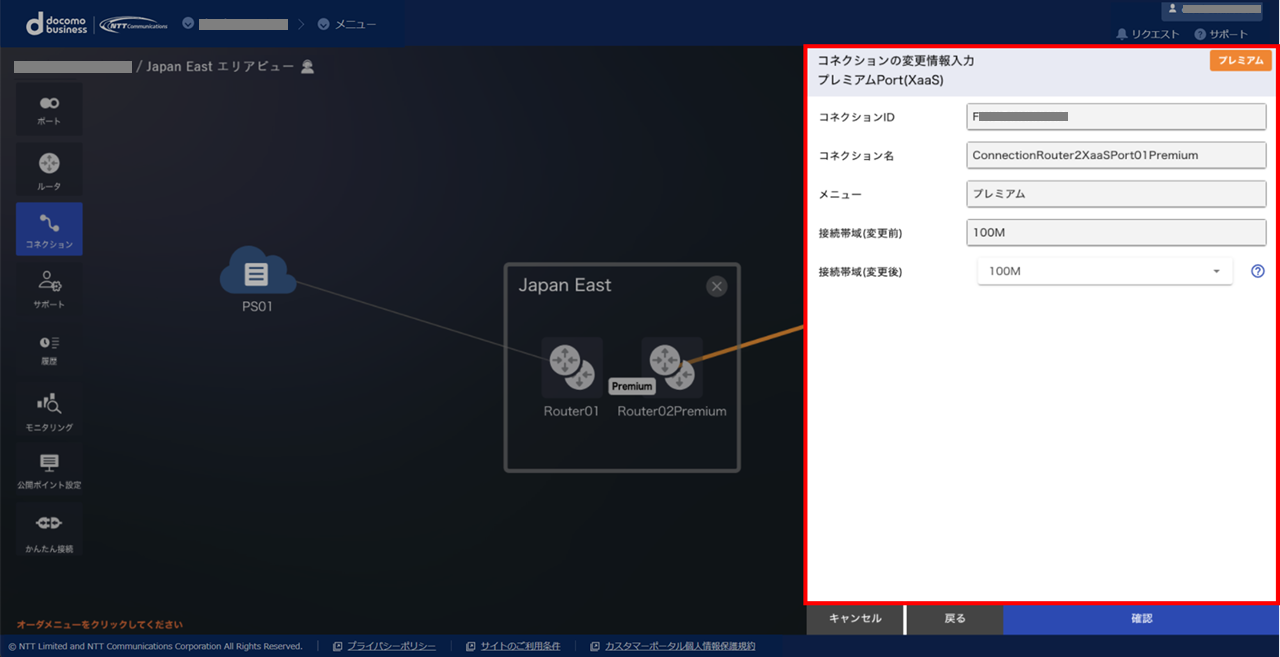Select the PS01 cloud node
Viewport: 1280px width, 657px height.
point(257,273)
